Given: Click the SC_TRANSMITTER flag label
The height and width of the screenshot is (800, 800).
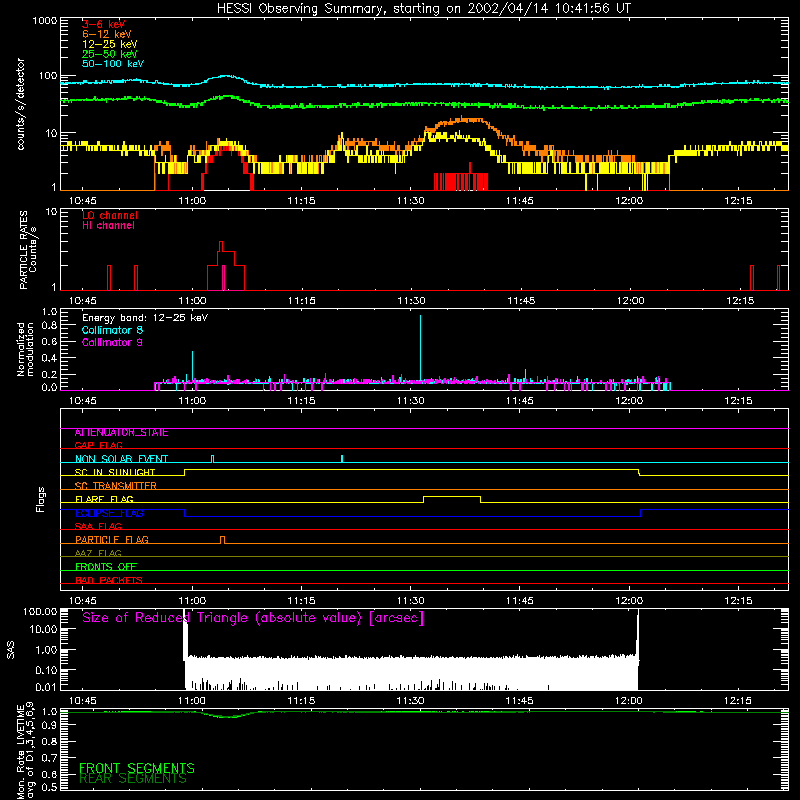Looking at the screenshot, I should [x=116, y=486].
